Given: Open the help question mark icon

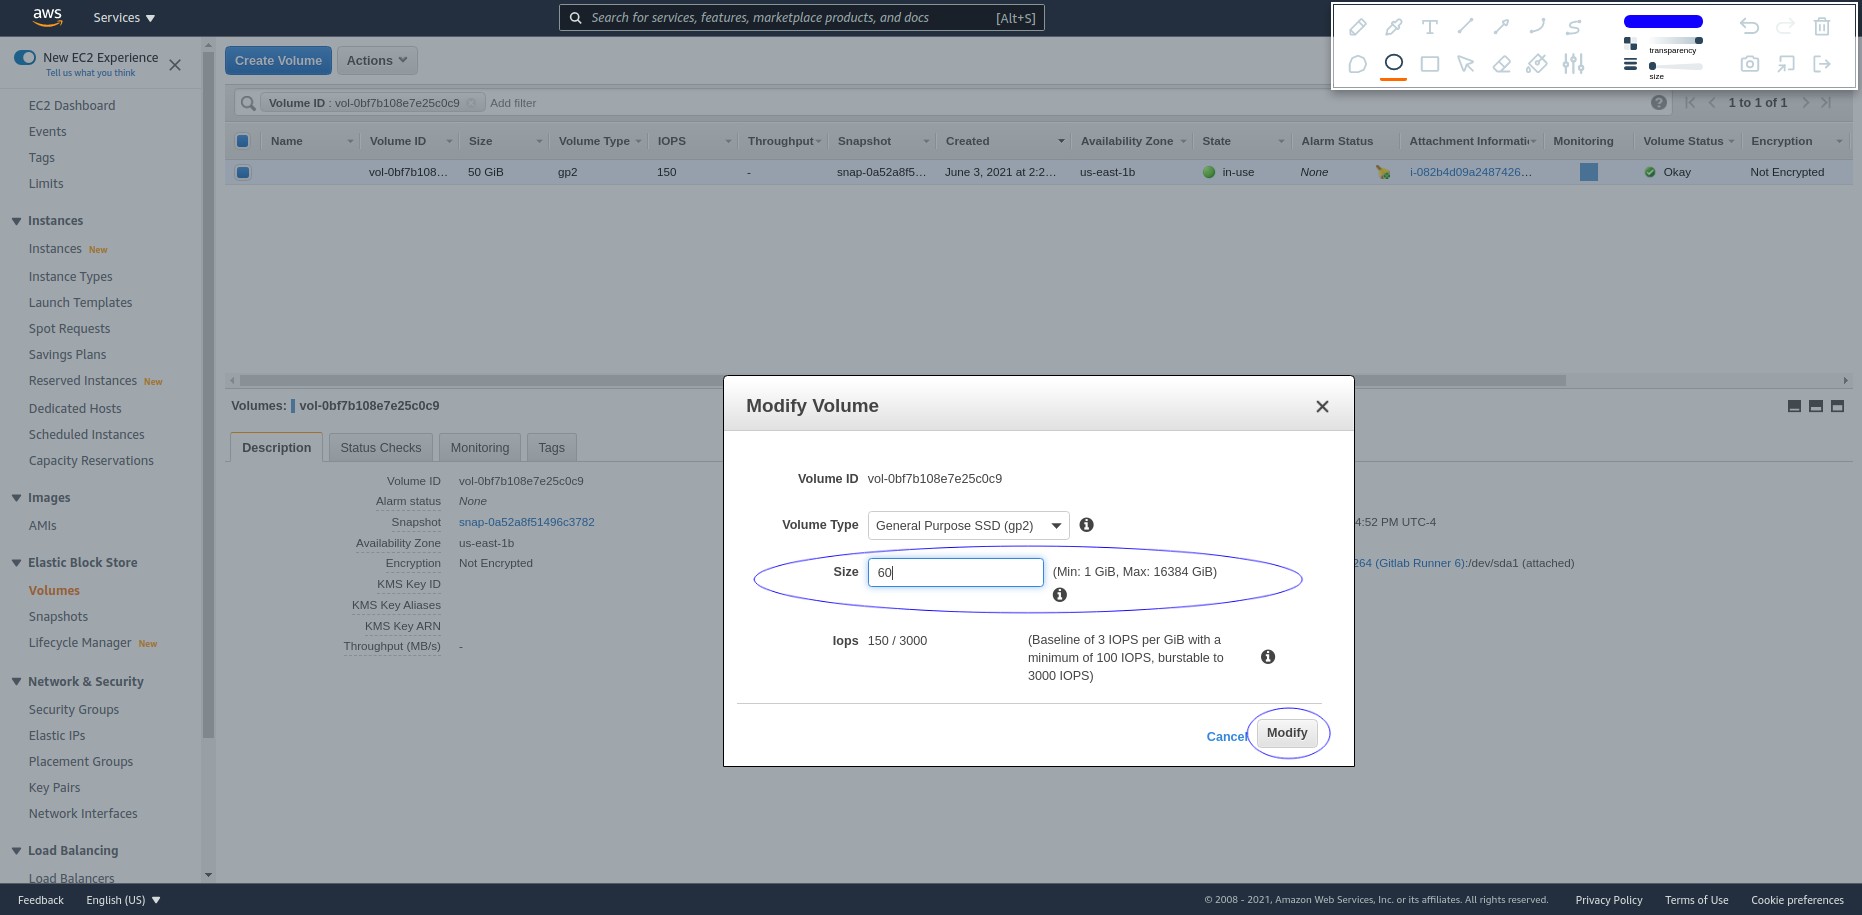Looking at the screenshot, I should point(1659,103).
